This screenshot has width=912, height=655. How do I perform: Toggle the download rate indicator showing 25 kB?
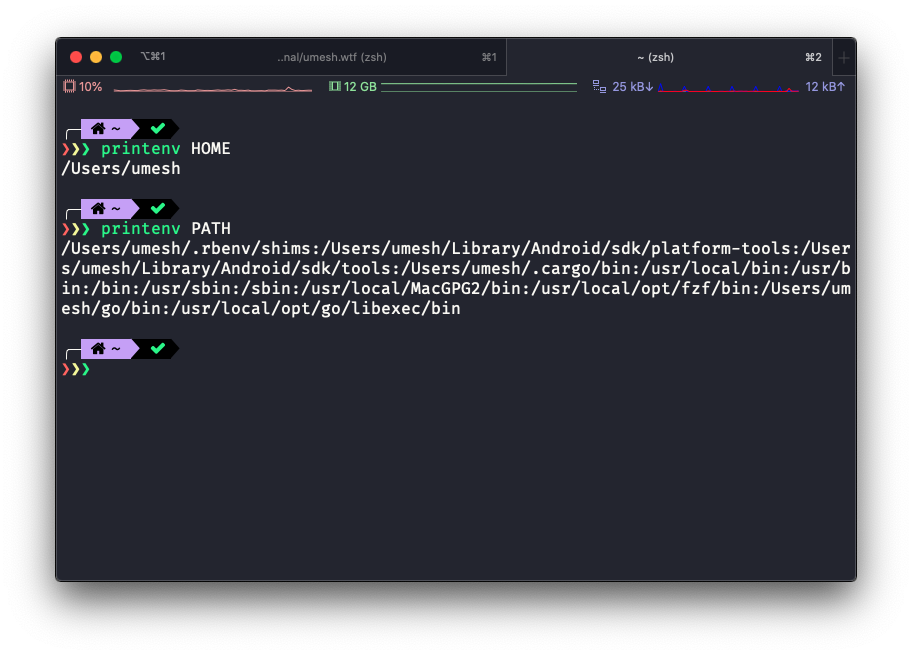point(634,87)
